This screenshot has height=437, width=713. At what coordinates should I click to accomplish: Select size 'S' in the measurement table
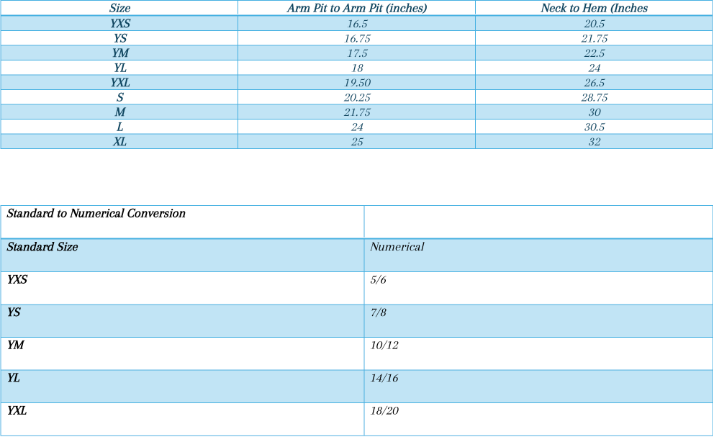click(x=119, y=97)
